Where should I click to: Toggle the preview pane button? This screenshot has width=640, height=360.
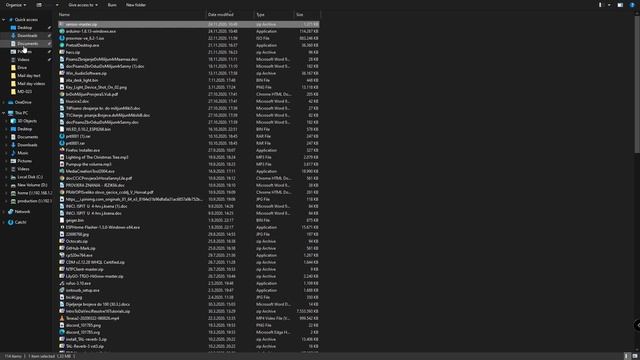pos(620,5)
